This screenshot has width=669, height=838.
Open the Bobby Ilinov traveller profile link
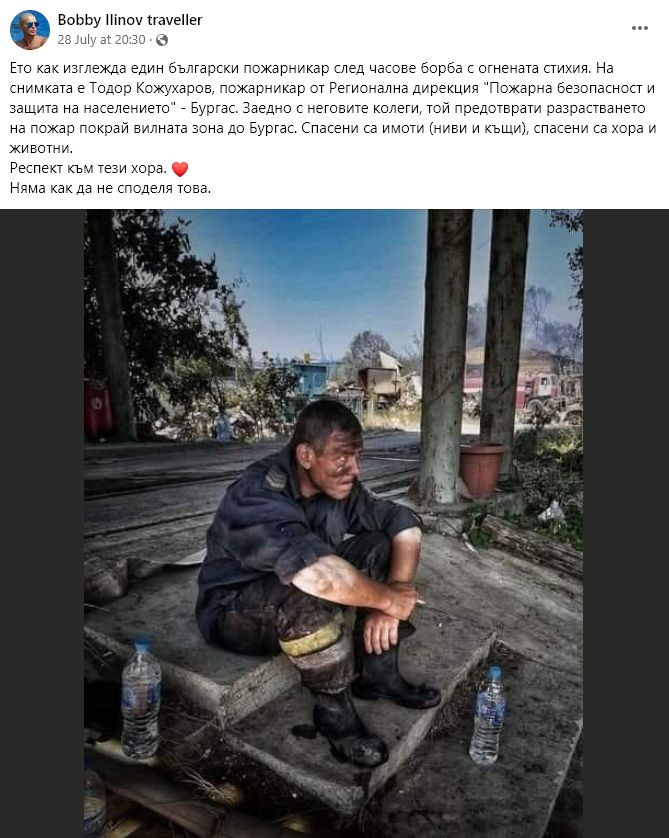130,20
